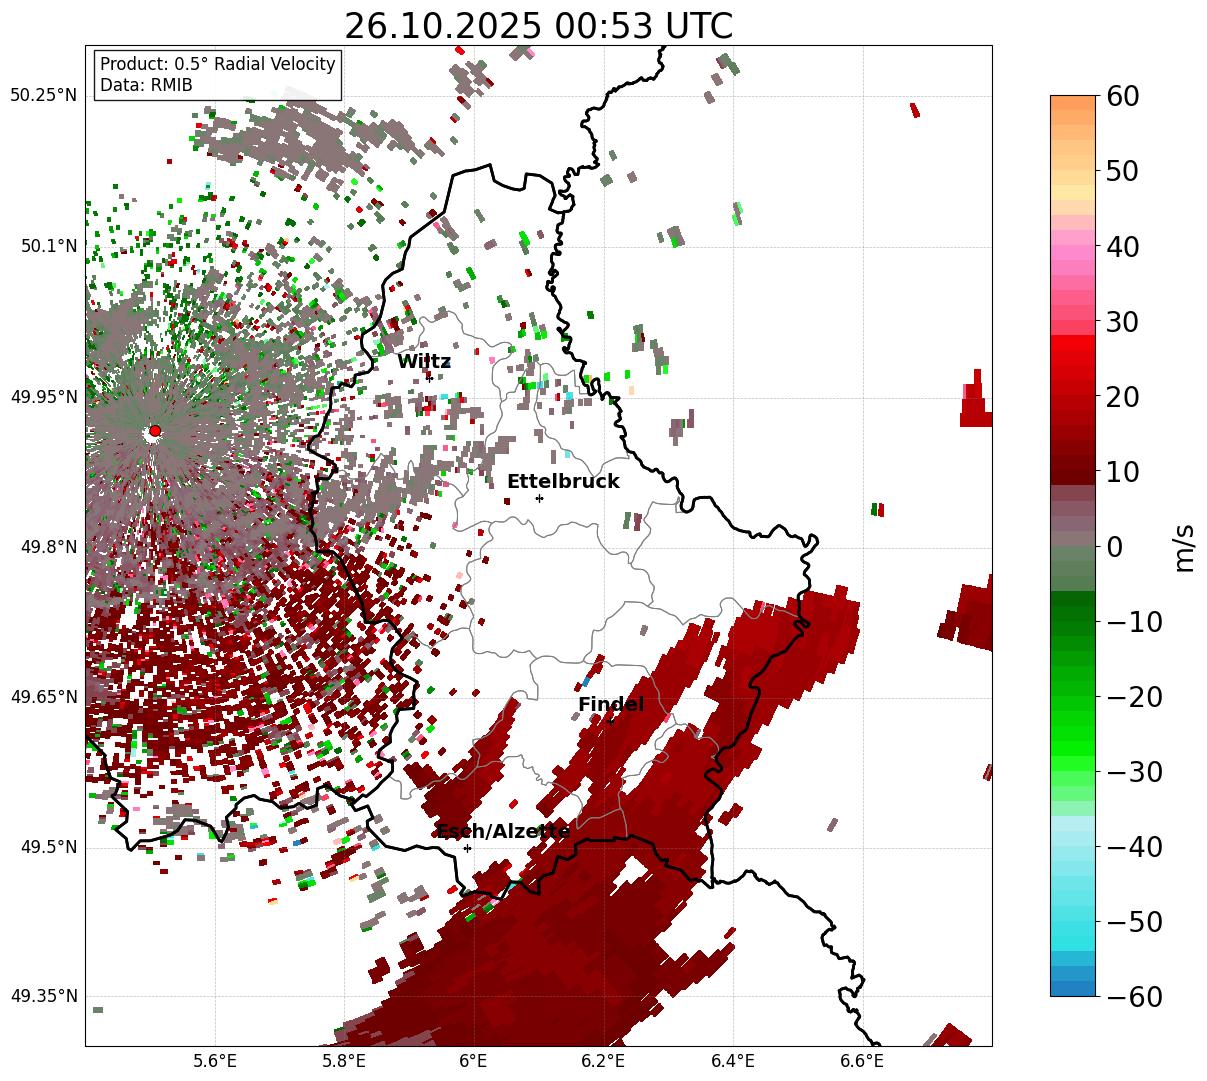Click the Wiltz cross marker
1207x1081 pixels.
click(430, 378)
